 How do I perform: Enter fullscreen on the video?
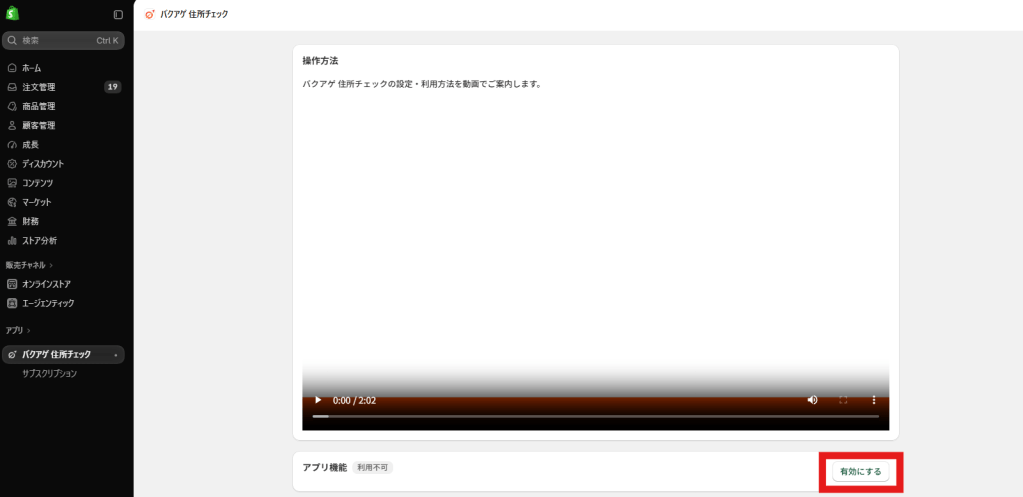[843, 400]
